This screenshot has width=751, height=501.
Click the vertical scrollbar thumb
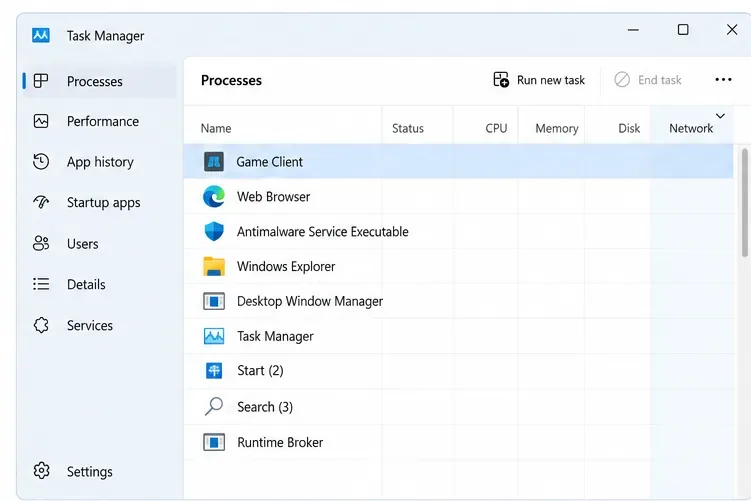click(745, 203)
